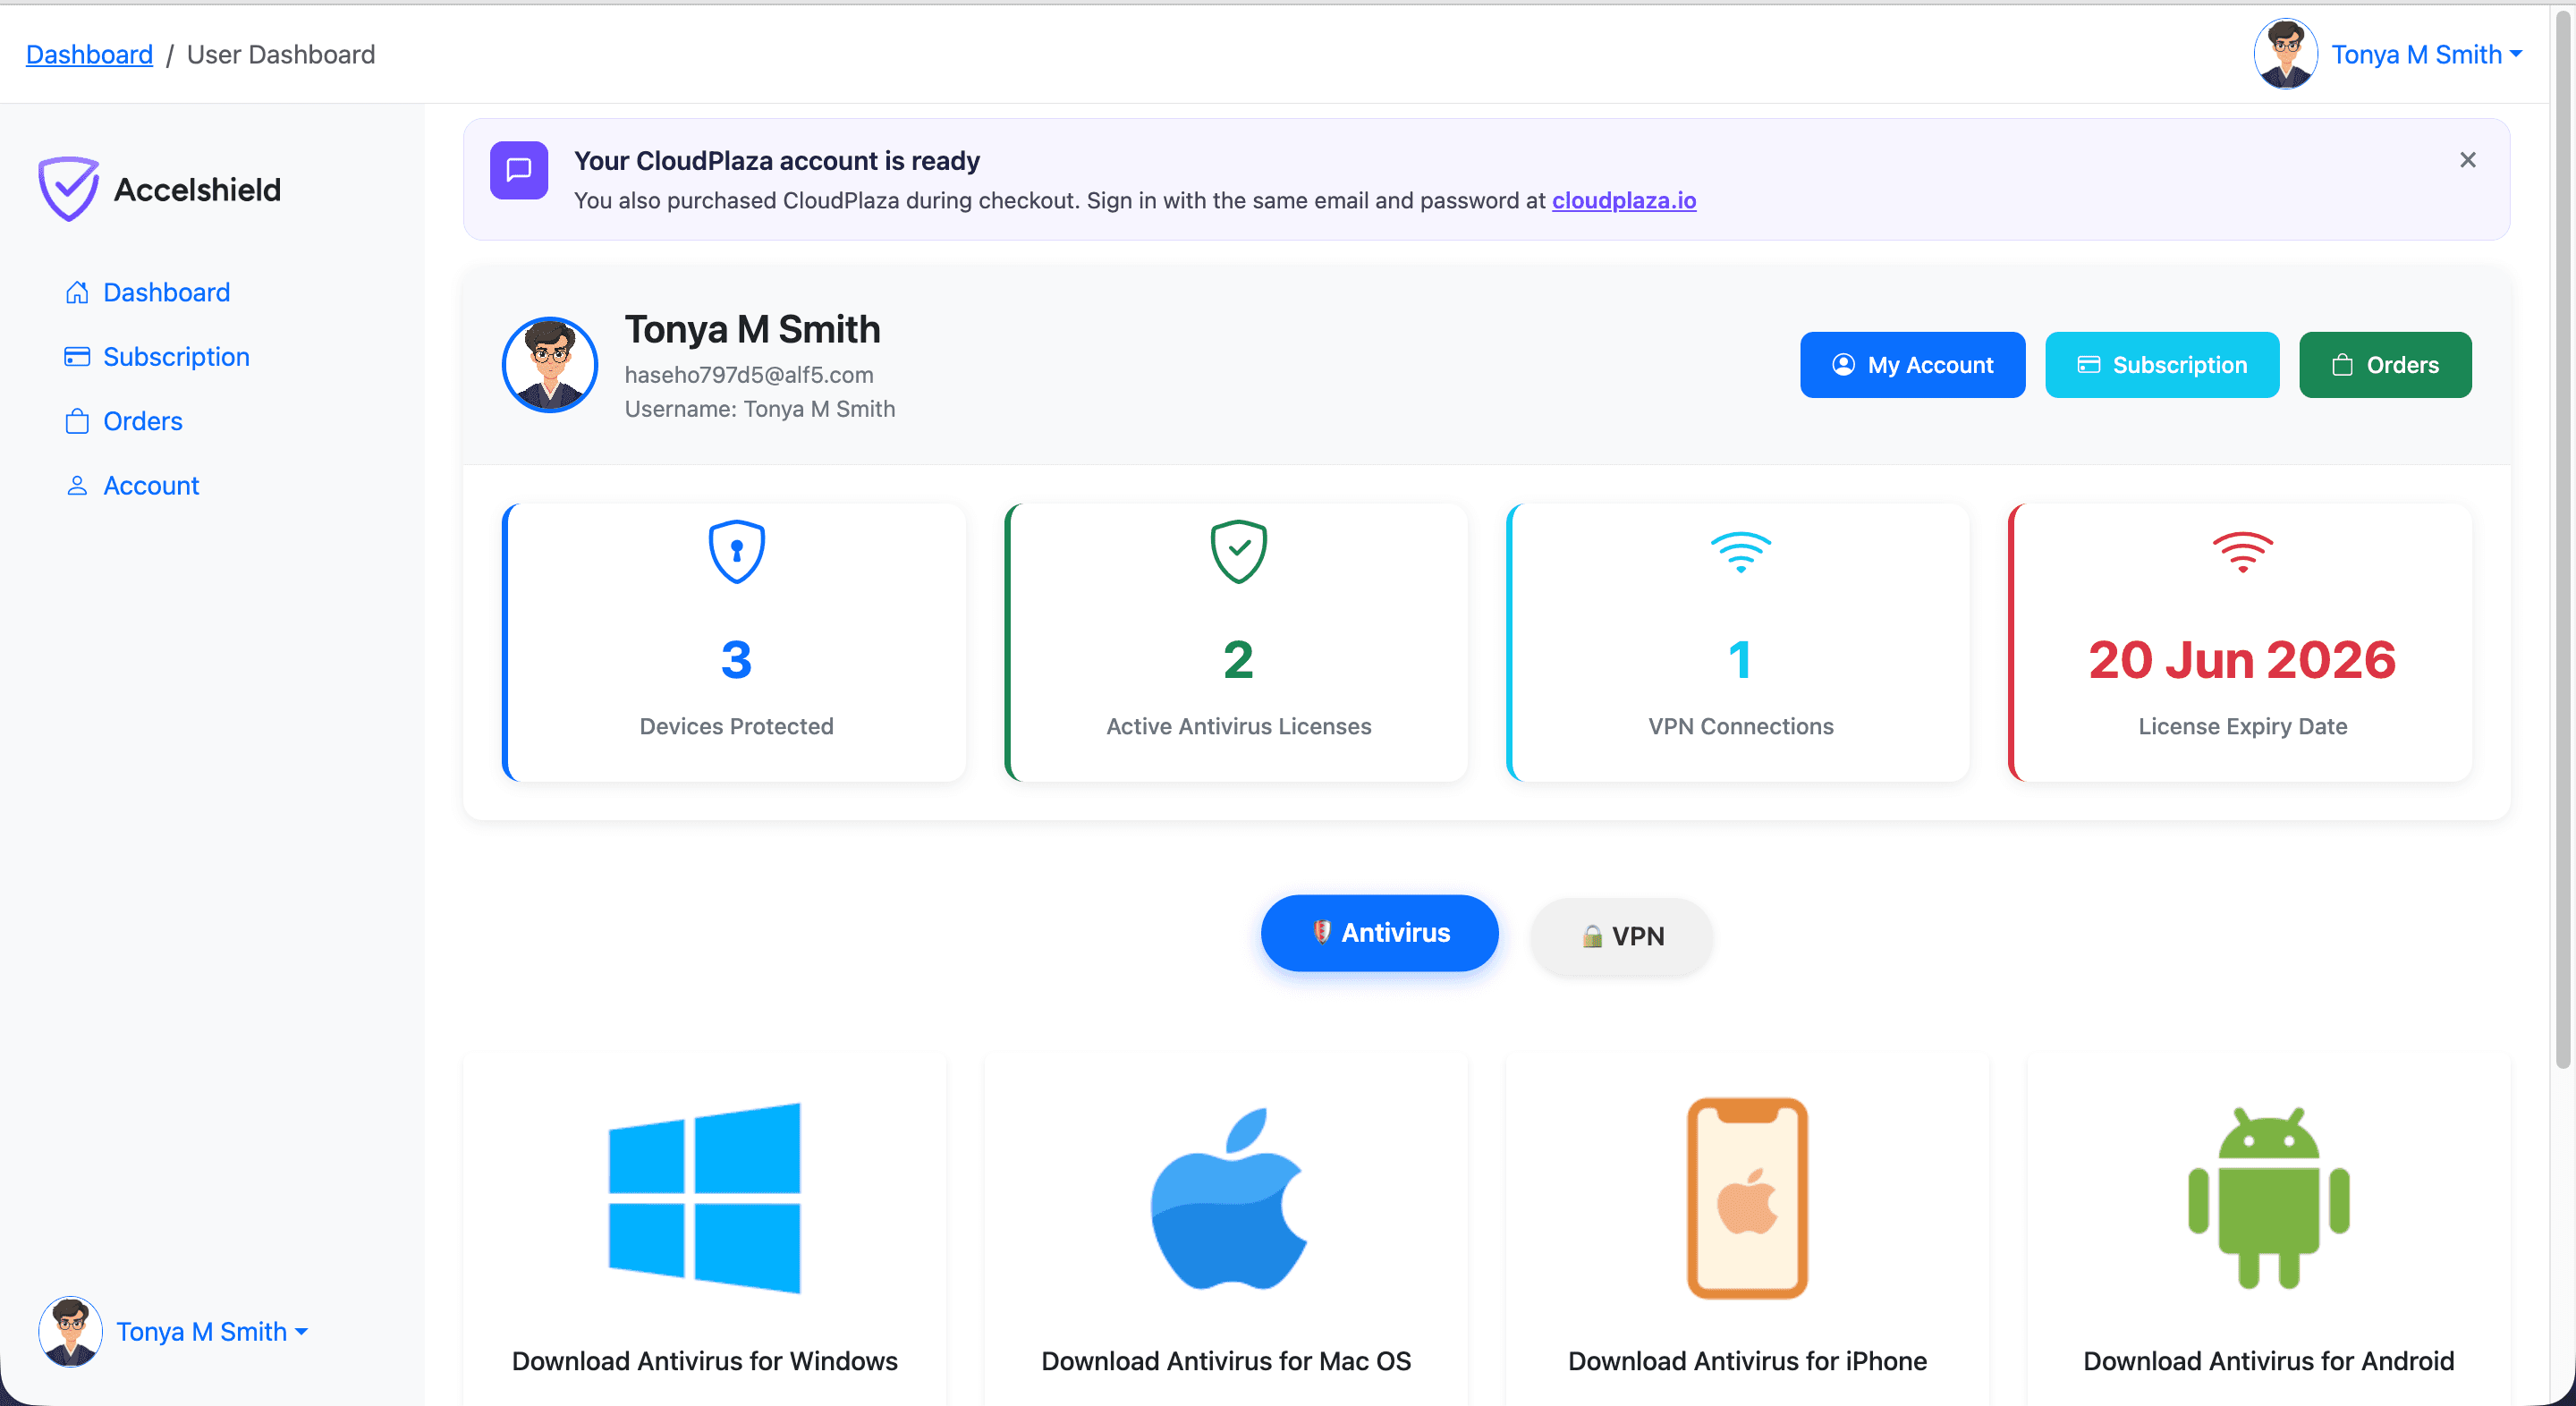Click the red License Expiry wifi icon

2243,551
